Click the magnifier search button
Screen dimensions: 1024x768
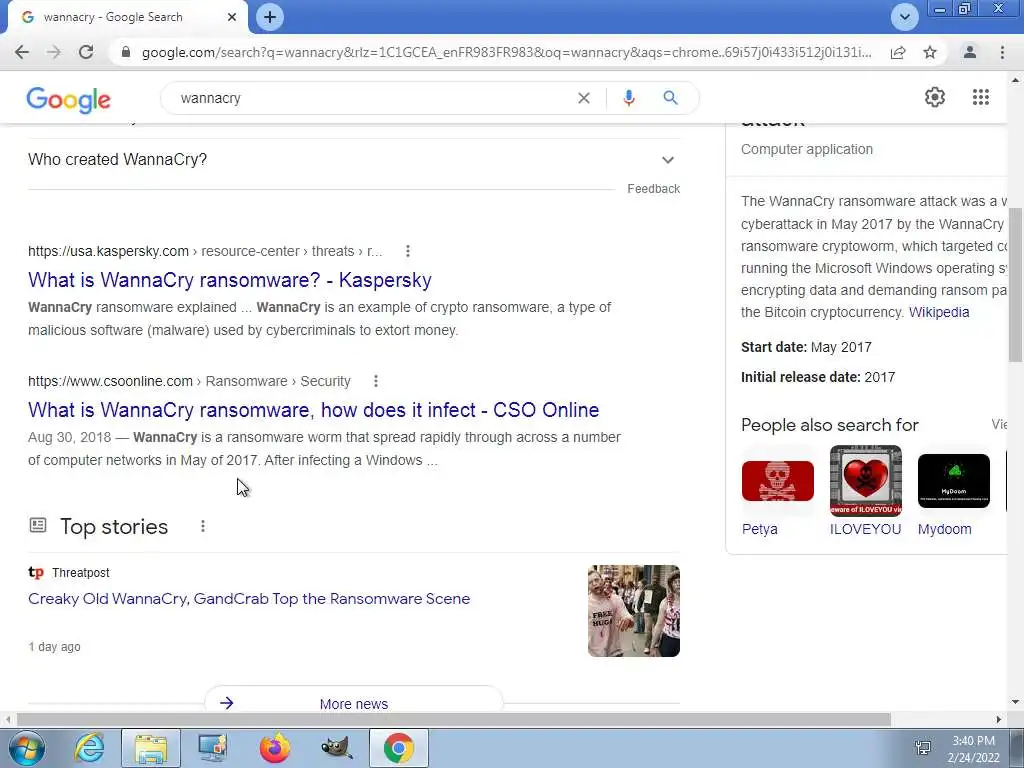pyautogui.click(x=670, y=98)
